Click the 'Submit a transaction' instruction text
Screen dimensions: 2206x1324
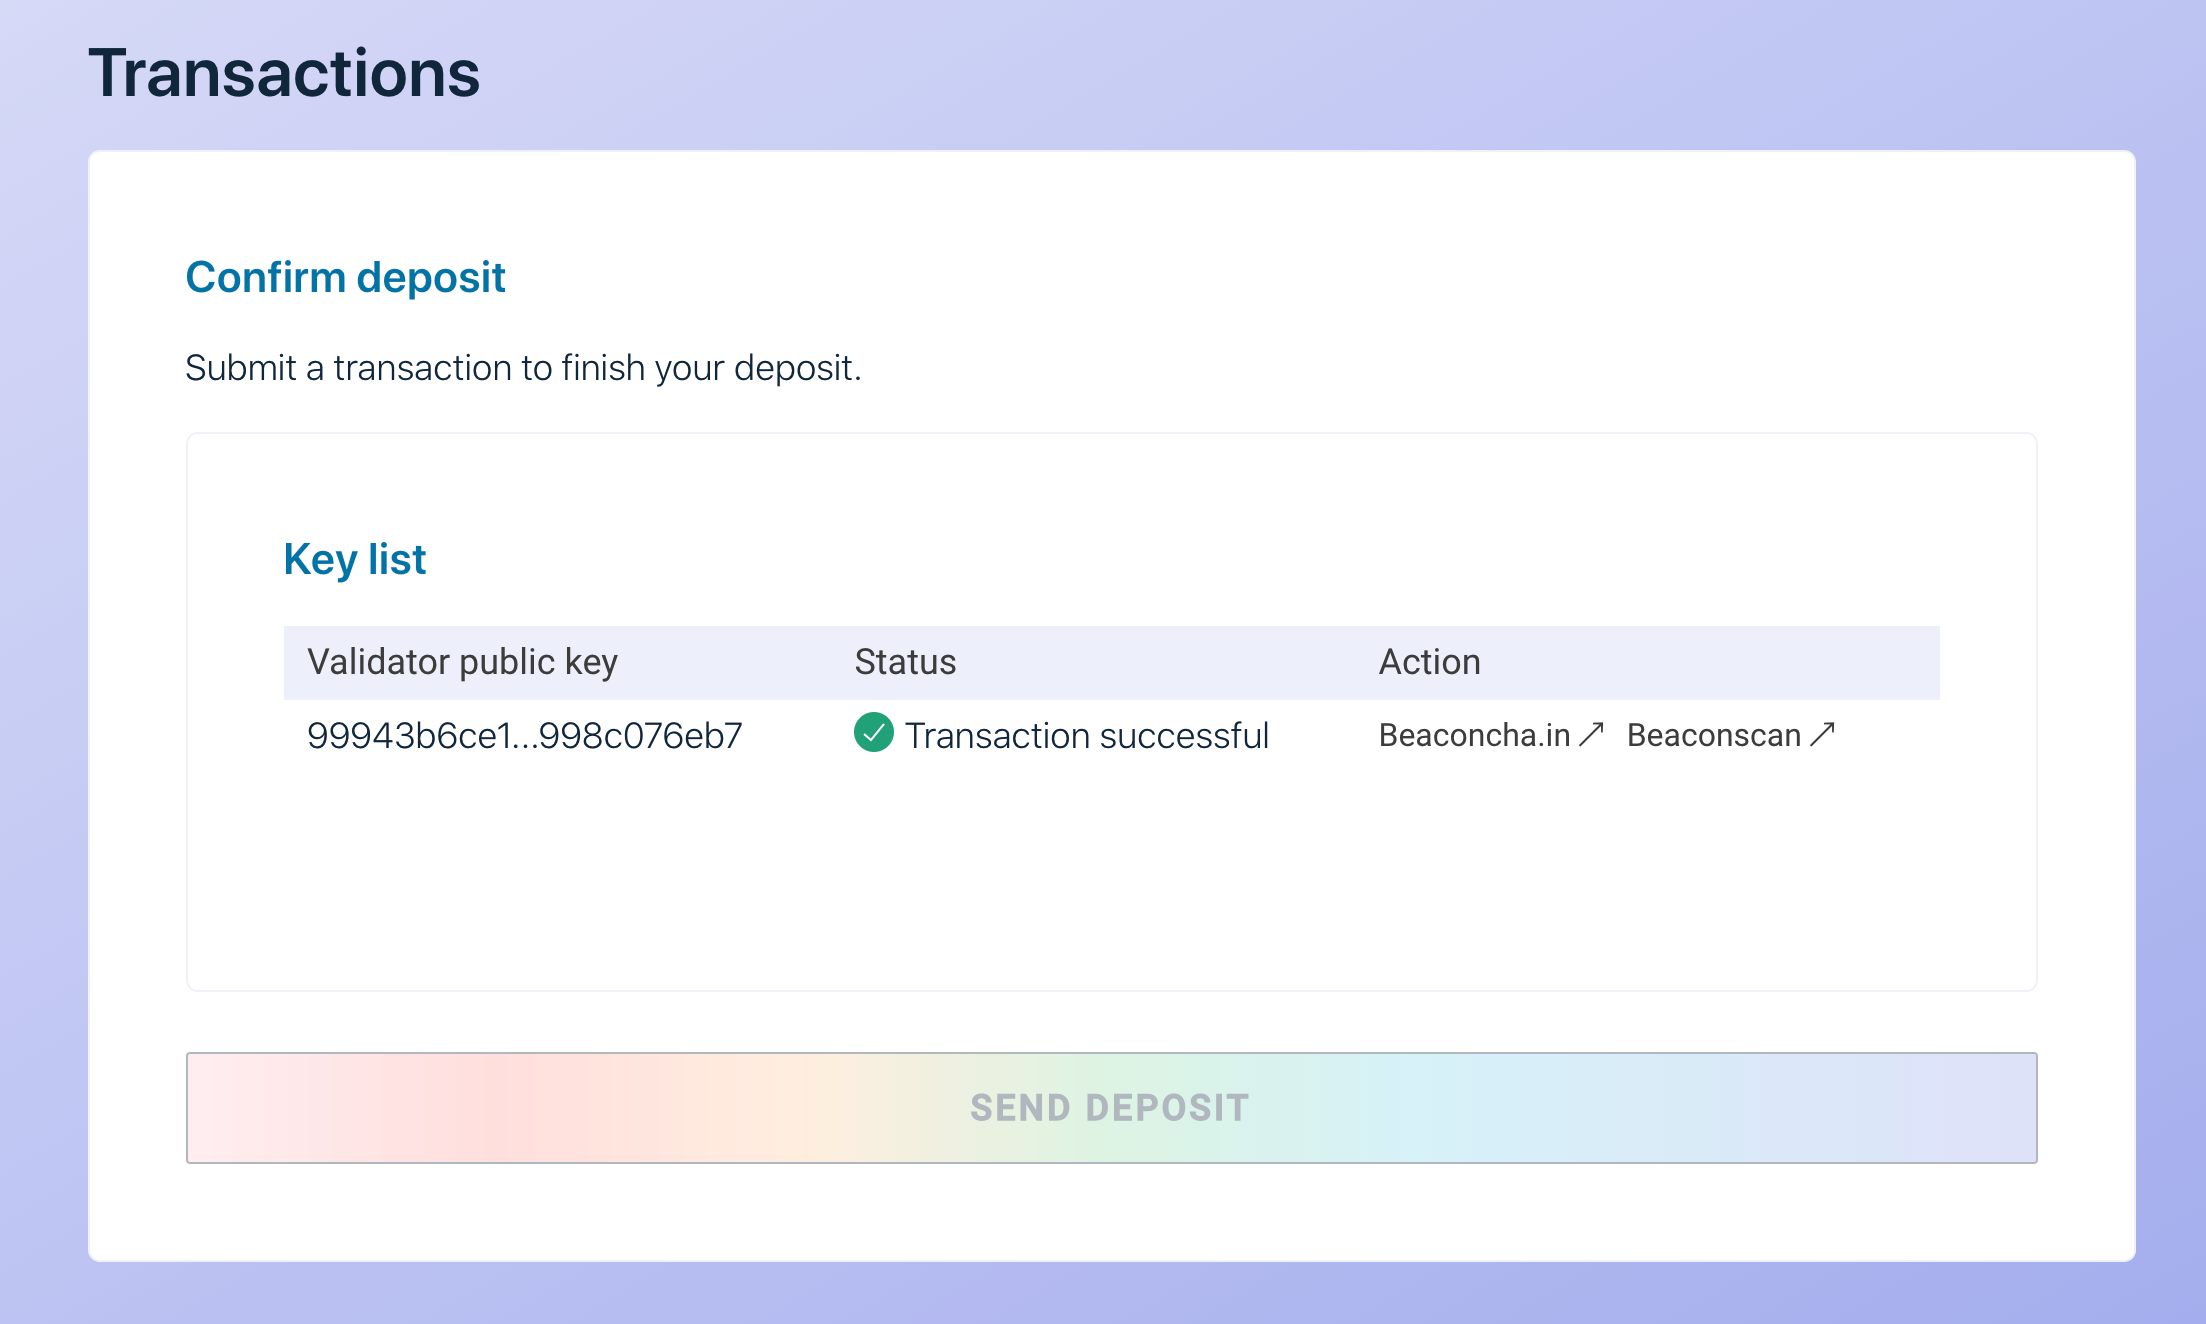pyautogui.click(x=523, y=368)
